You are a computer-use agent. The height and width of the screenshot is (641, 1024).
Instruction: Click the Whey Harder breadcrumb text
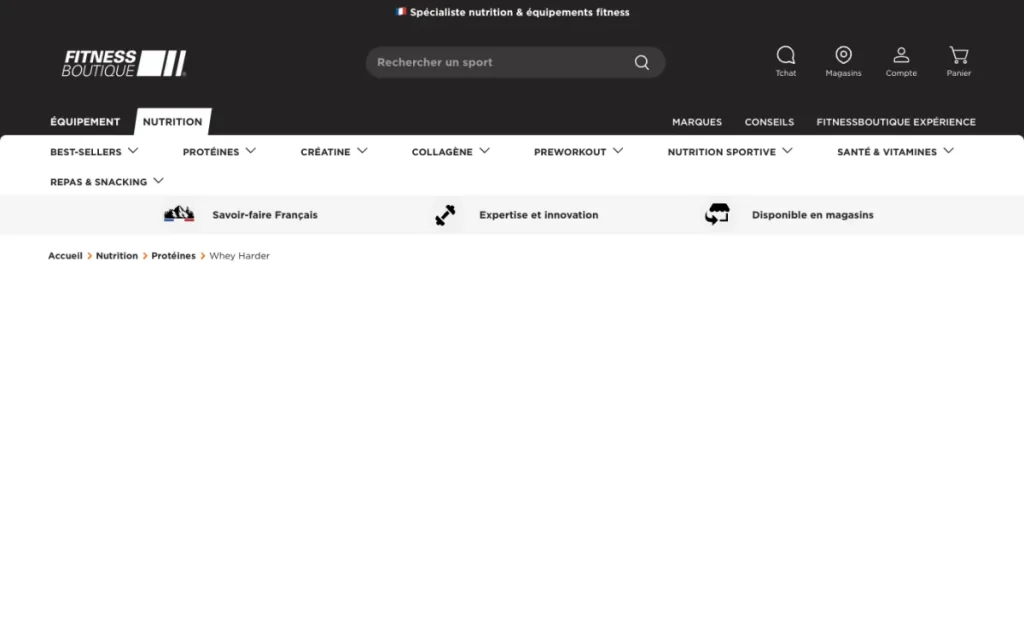pos(240,256)
